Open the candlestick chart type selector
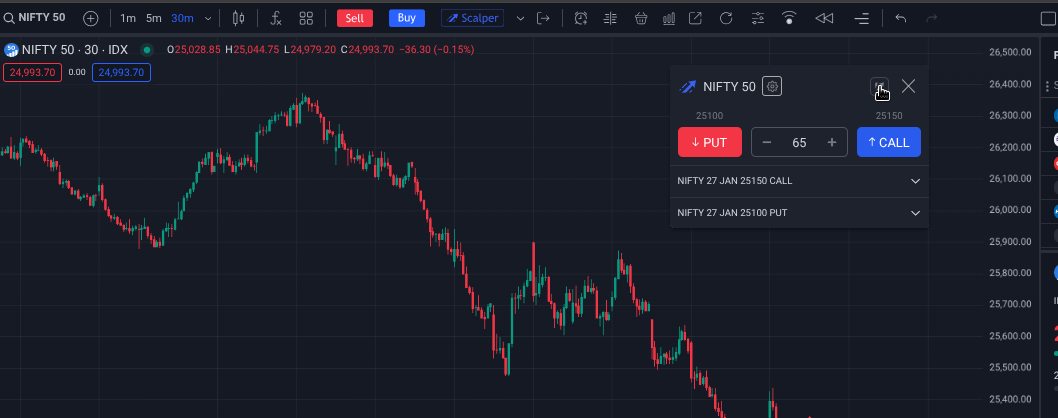The height and width of the screenshot is (418, 1058). [x=238, y=18]
